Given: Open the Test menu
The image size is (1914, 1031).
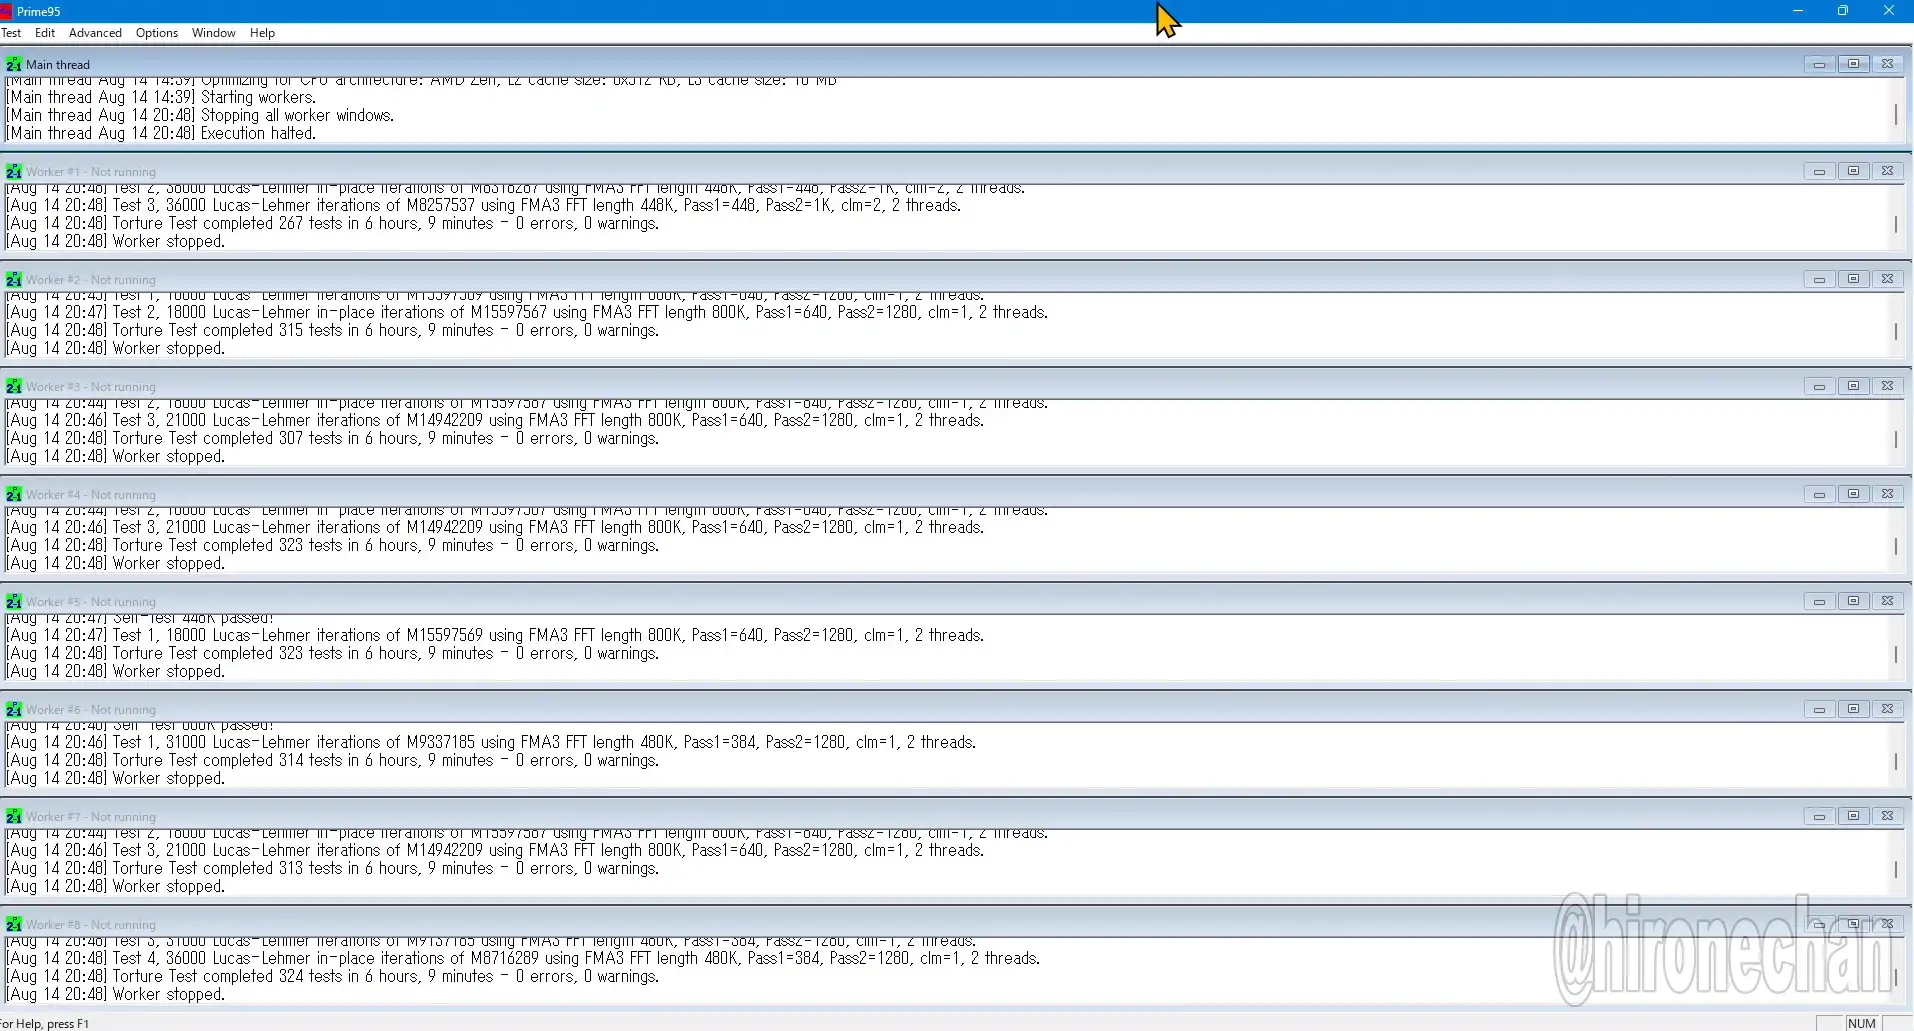Looking at the screenshot, I should click(11, 33).
